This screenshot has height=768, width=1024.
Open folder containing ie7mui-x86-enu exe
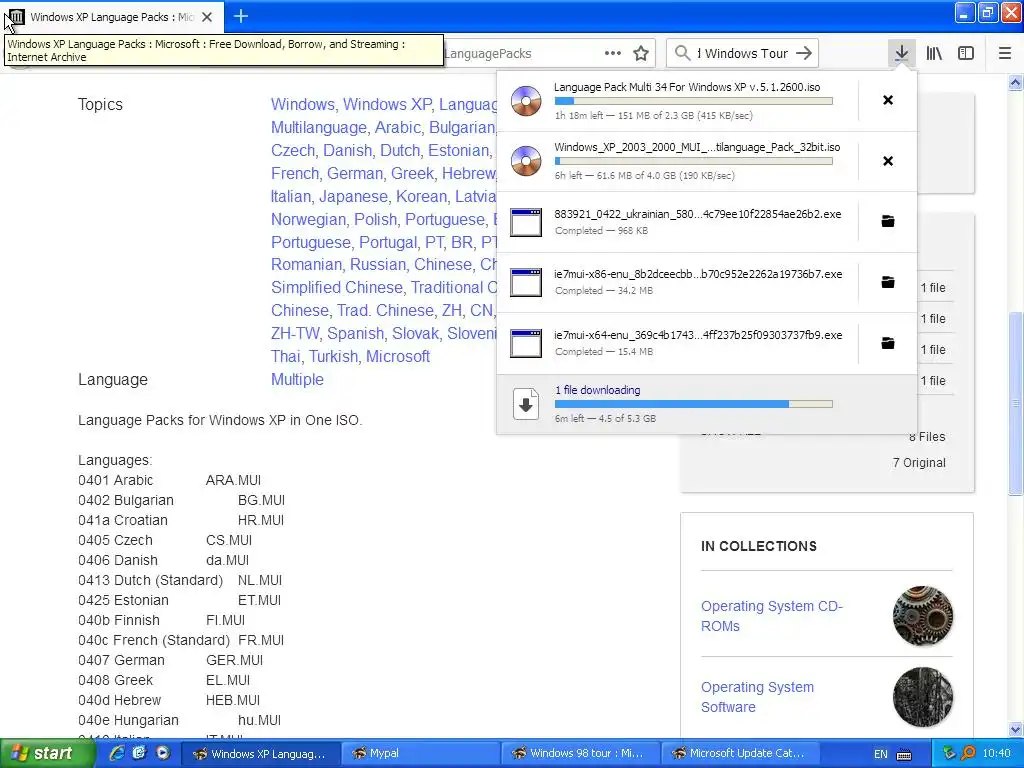coord(888,282)
